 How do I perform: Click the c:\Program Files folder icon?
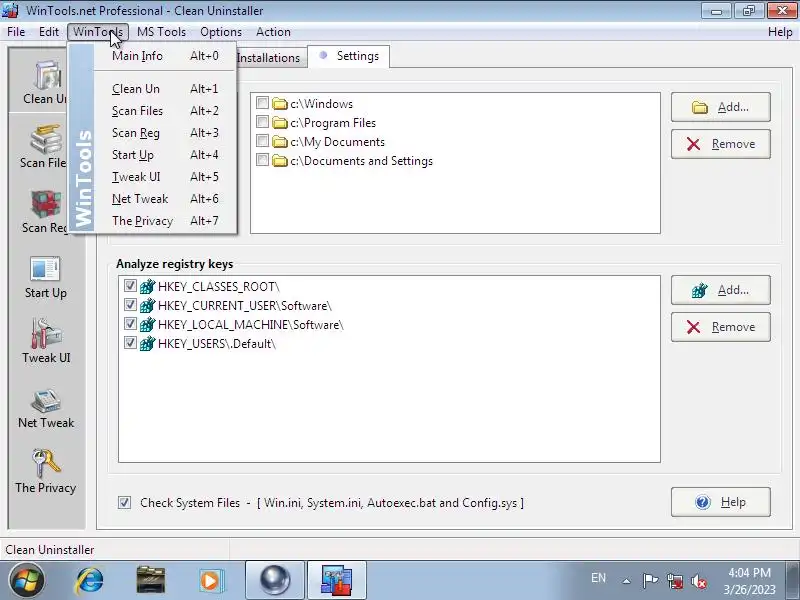point(280,122)
